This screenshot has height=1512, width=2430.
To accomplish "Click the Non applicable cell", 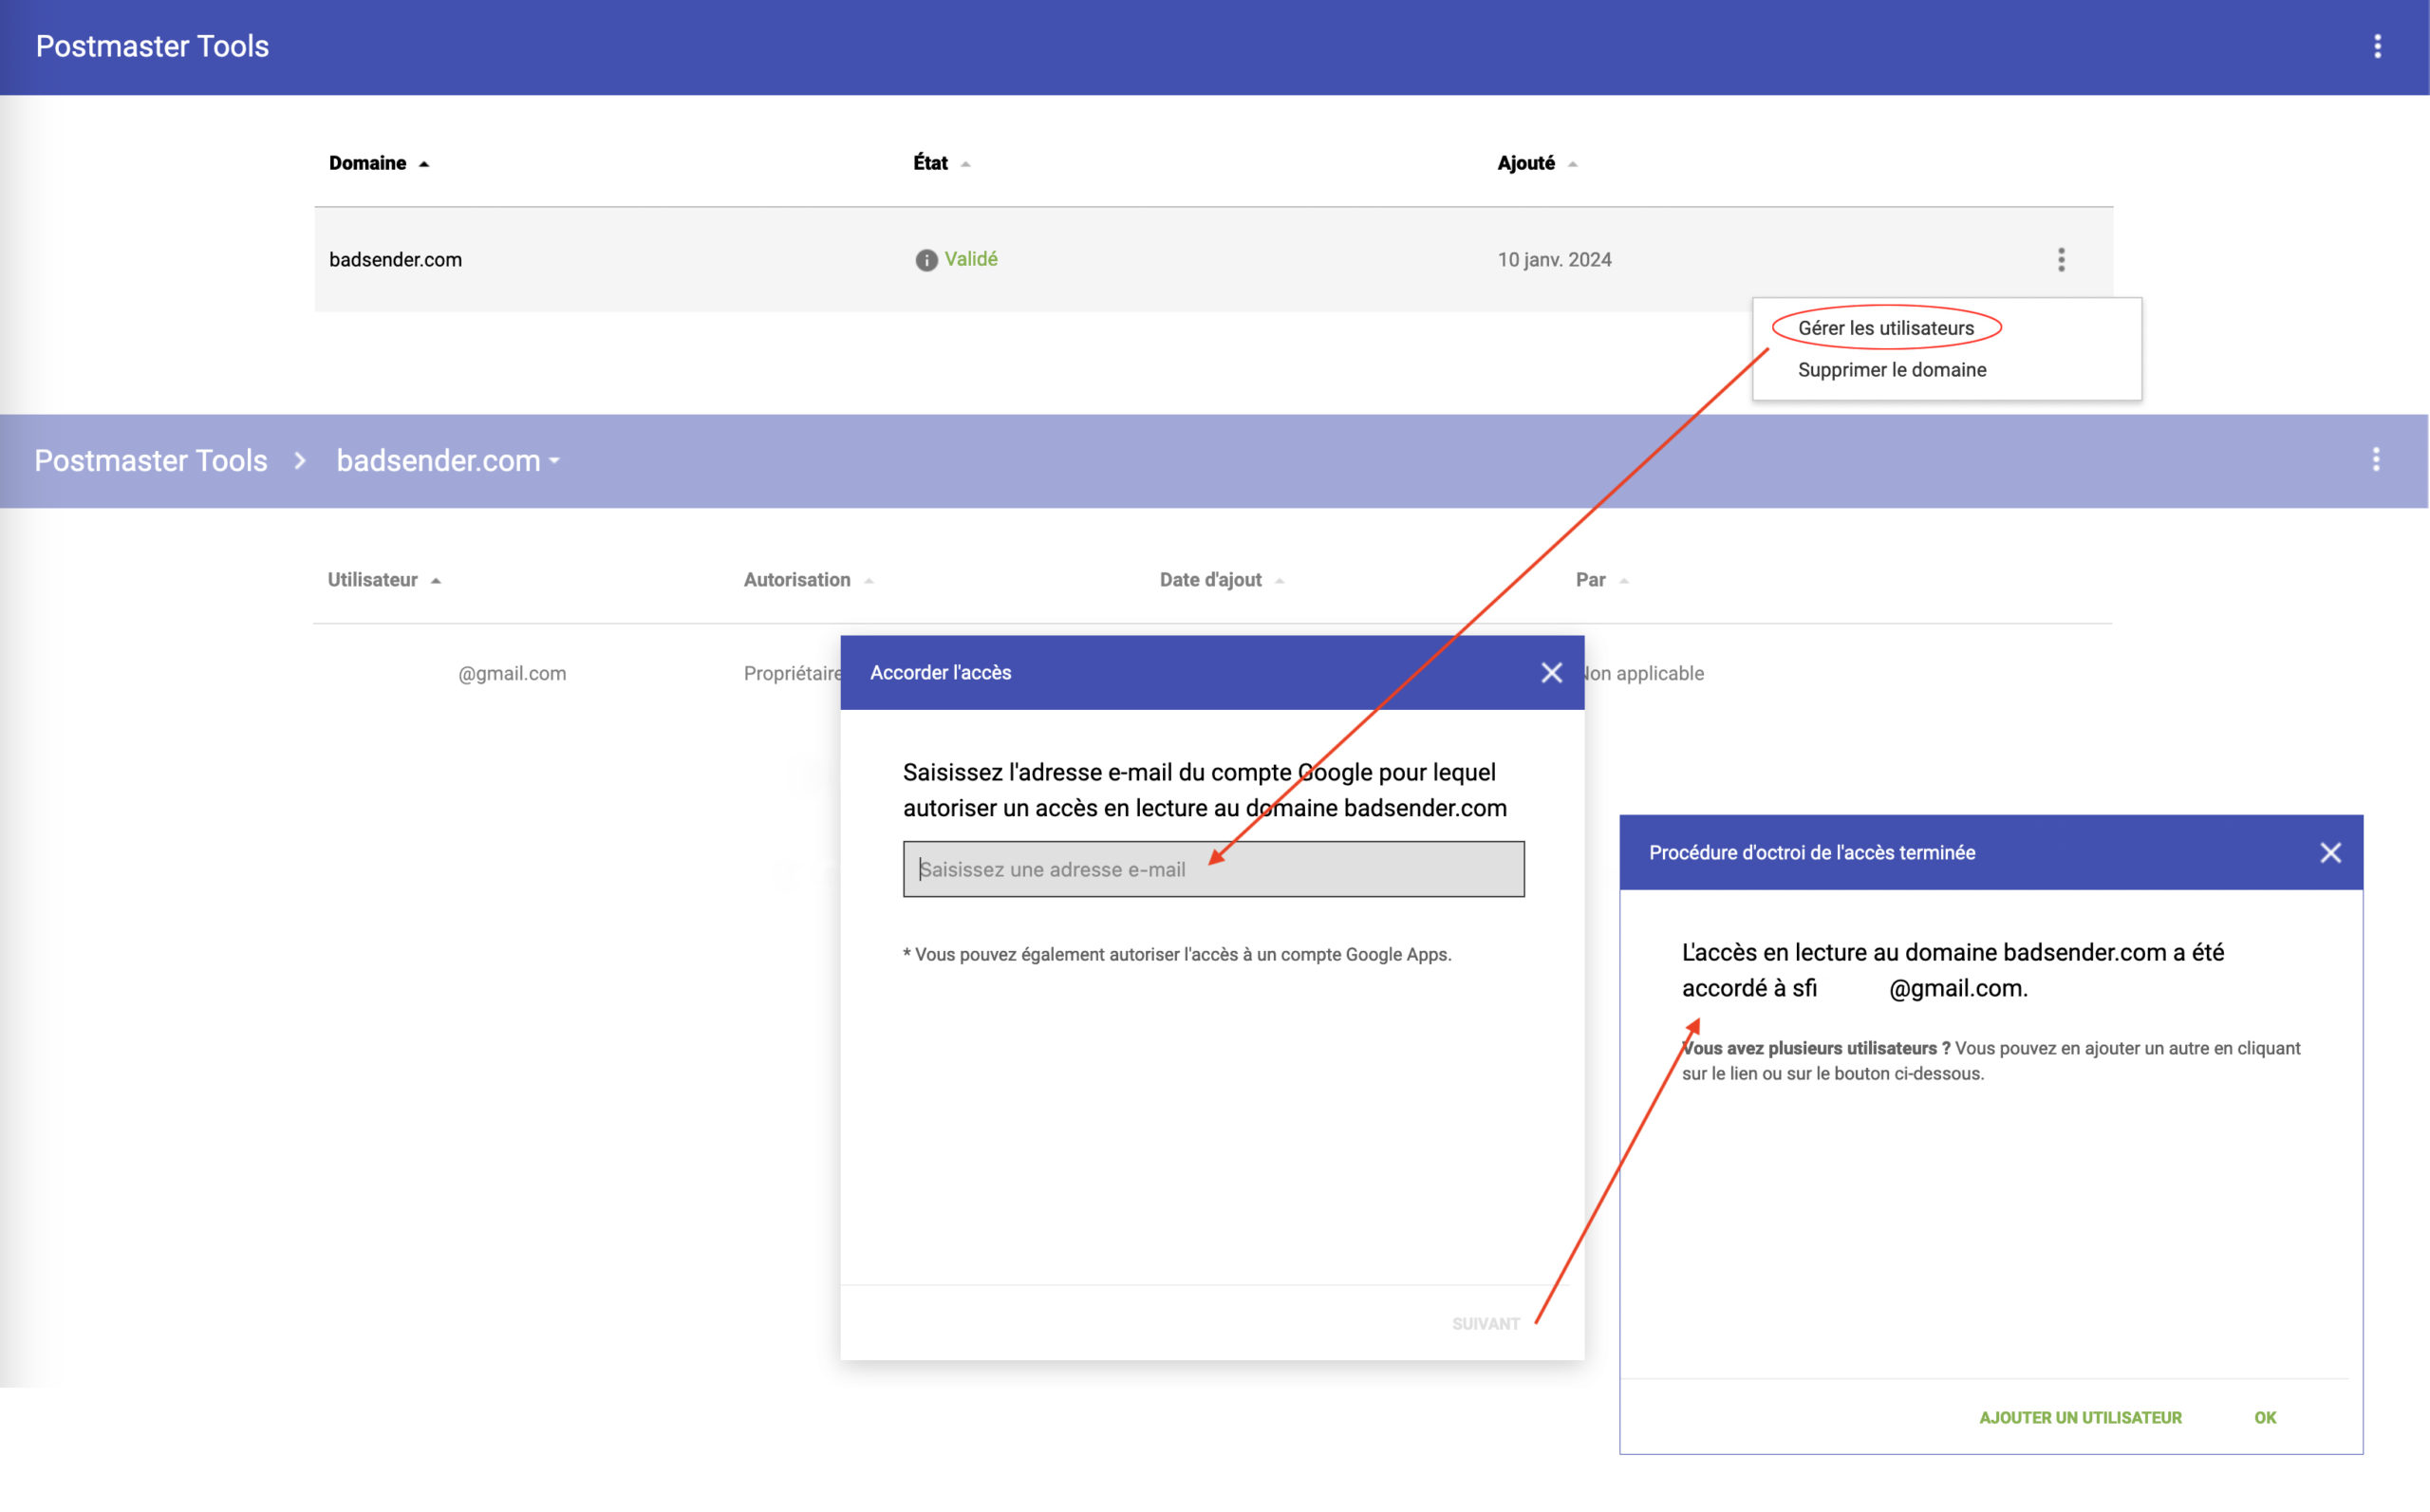I will click(1644, 674).
